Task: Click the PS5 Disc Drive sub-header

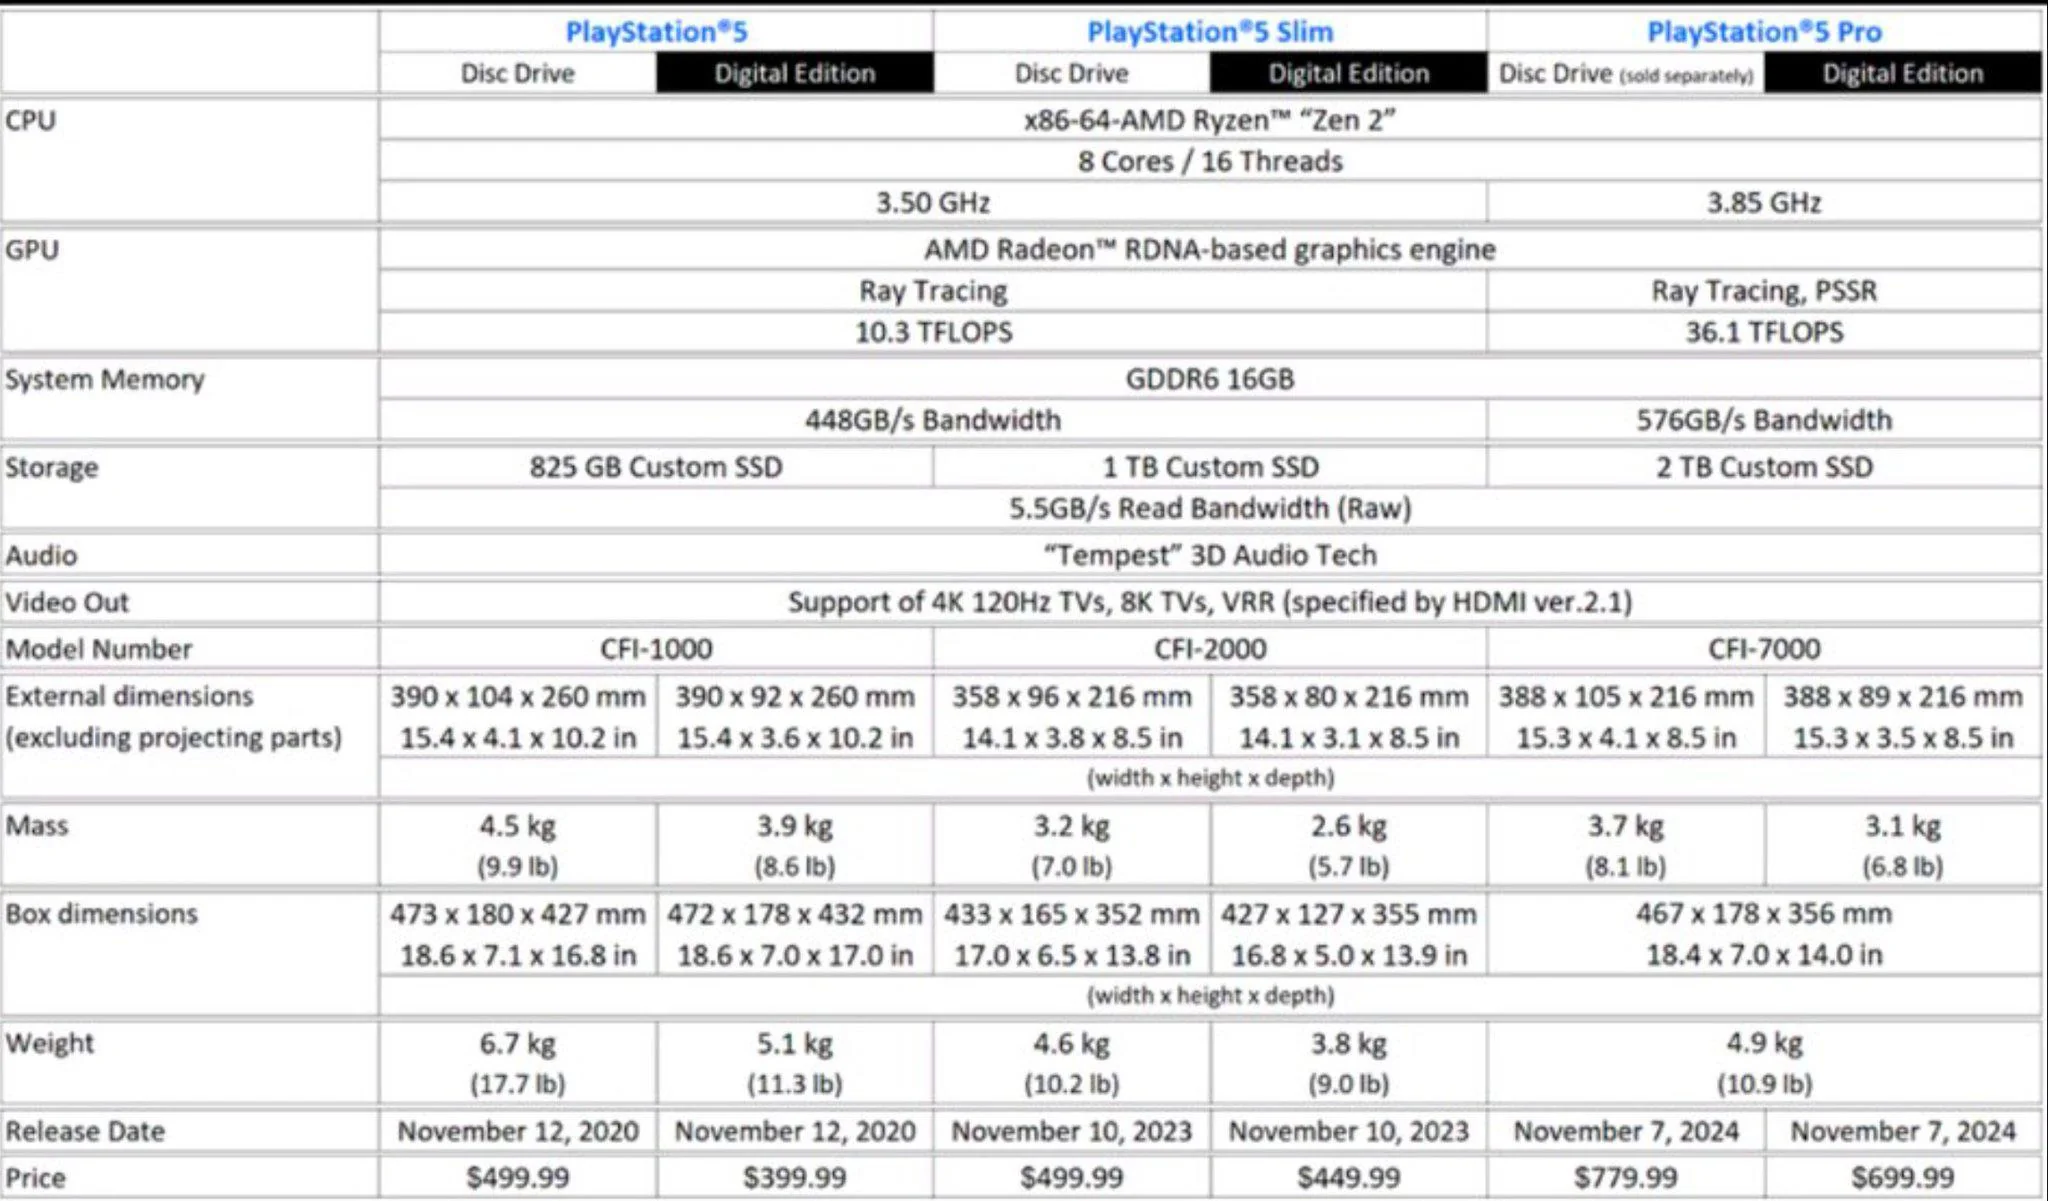Action: tap(516, 73)
